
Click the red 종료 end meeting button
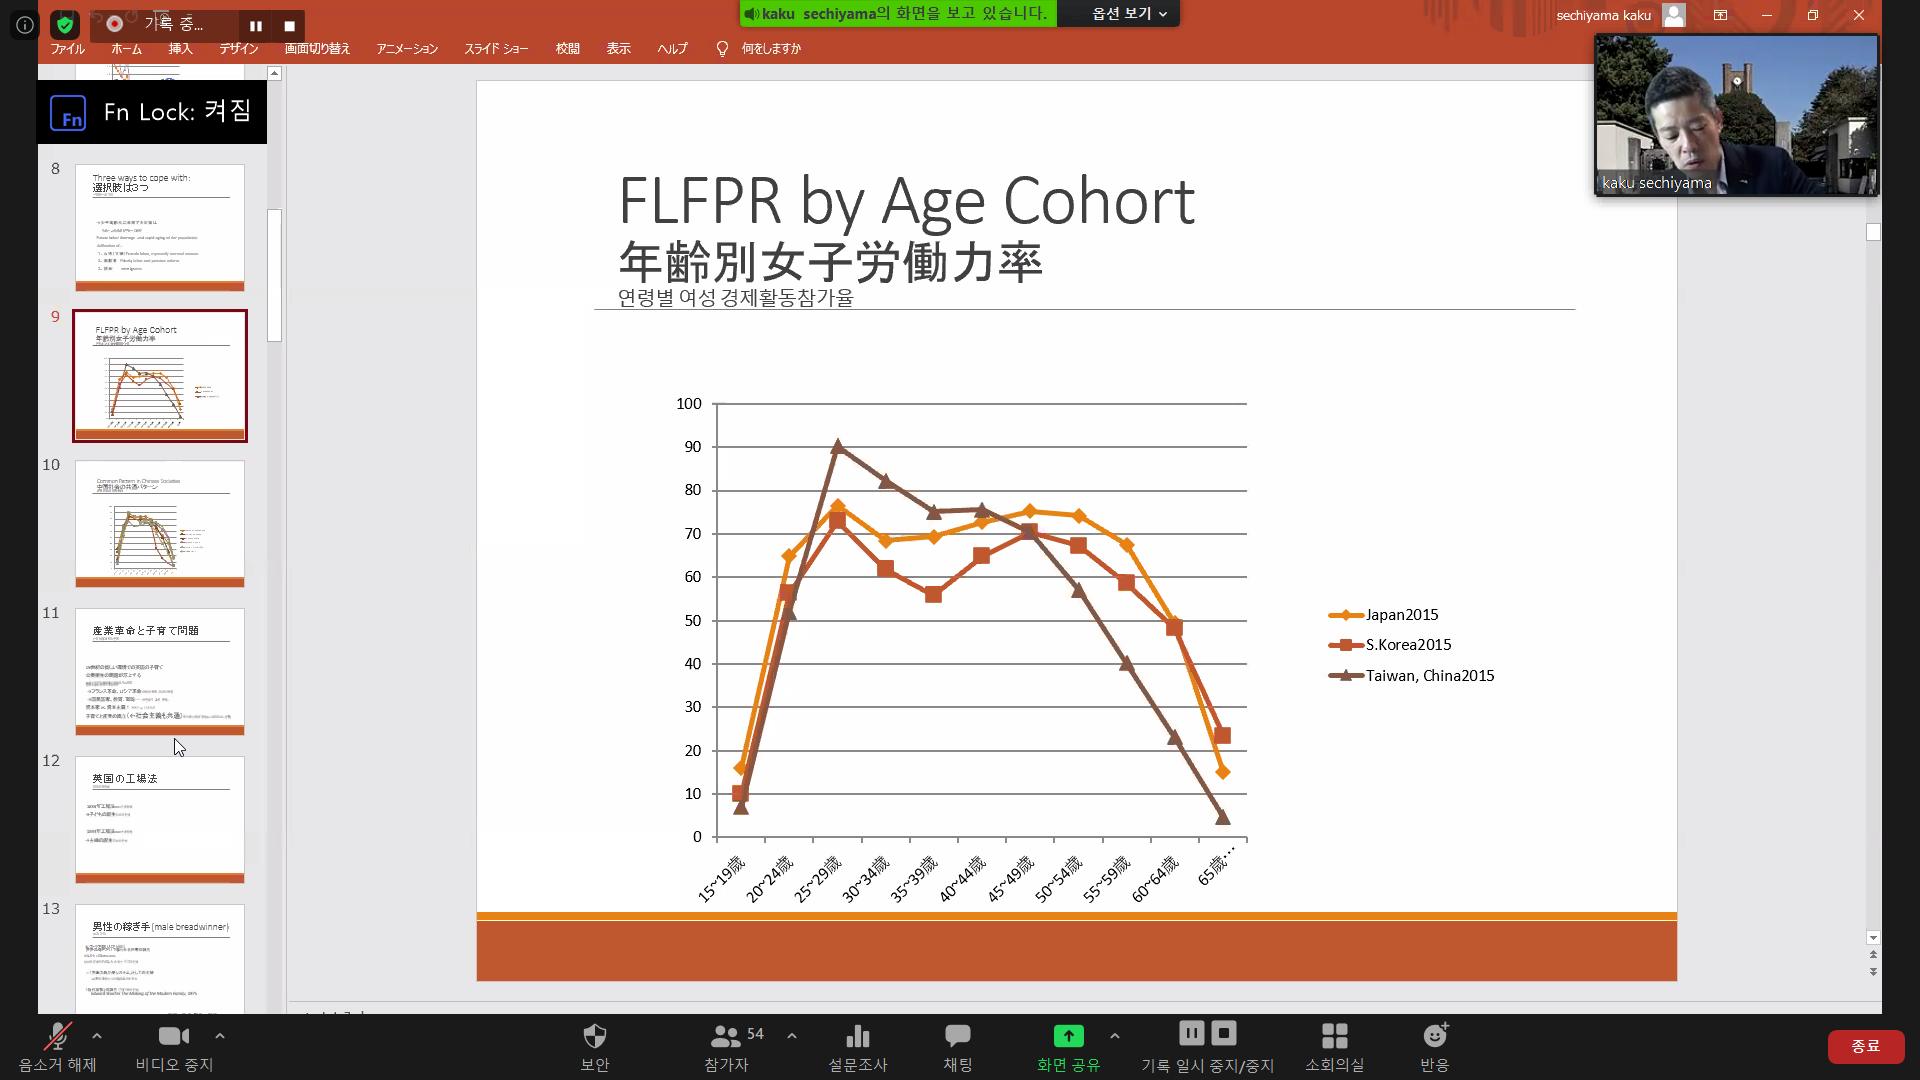(x=1865, y=1046)
